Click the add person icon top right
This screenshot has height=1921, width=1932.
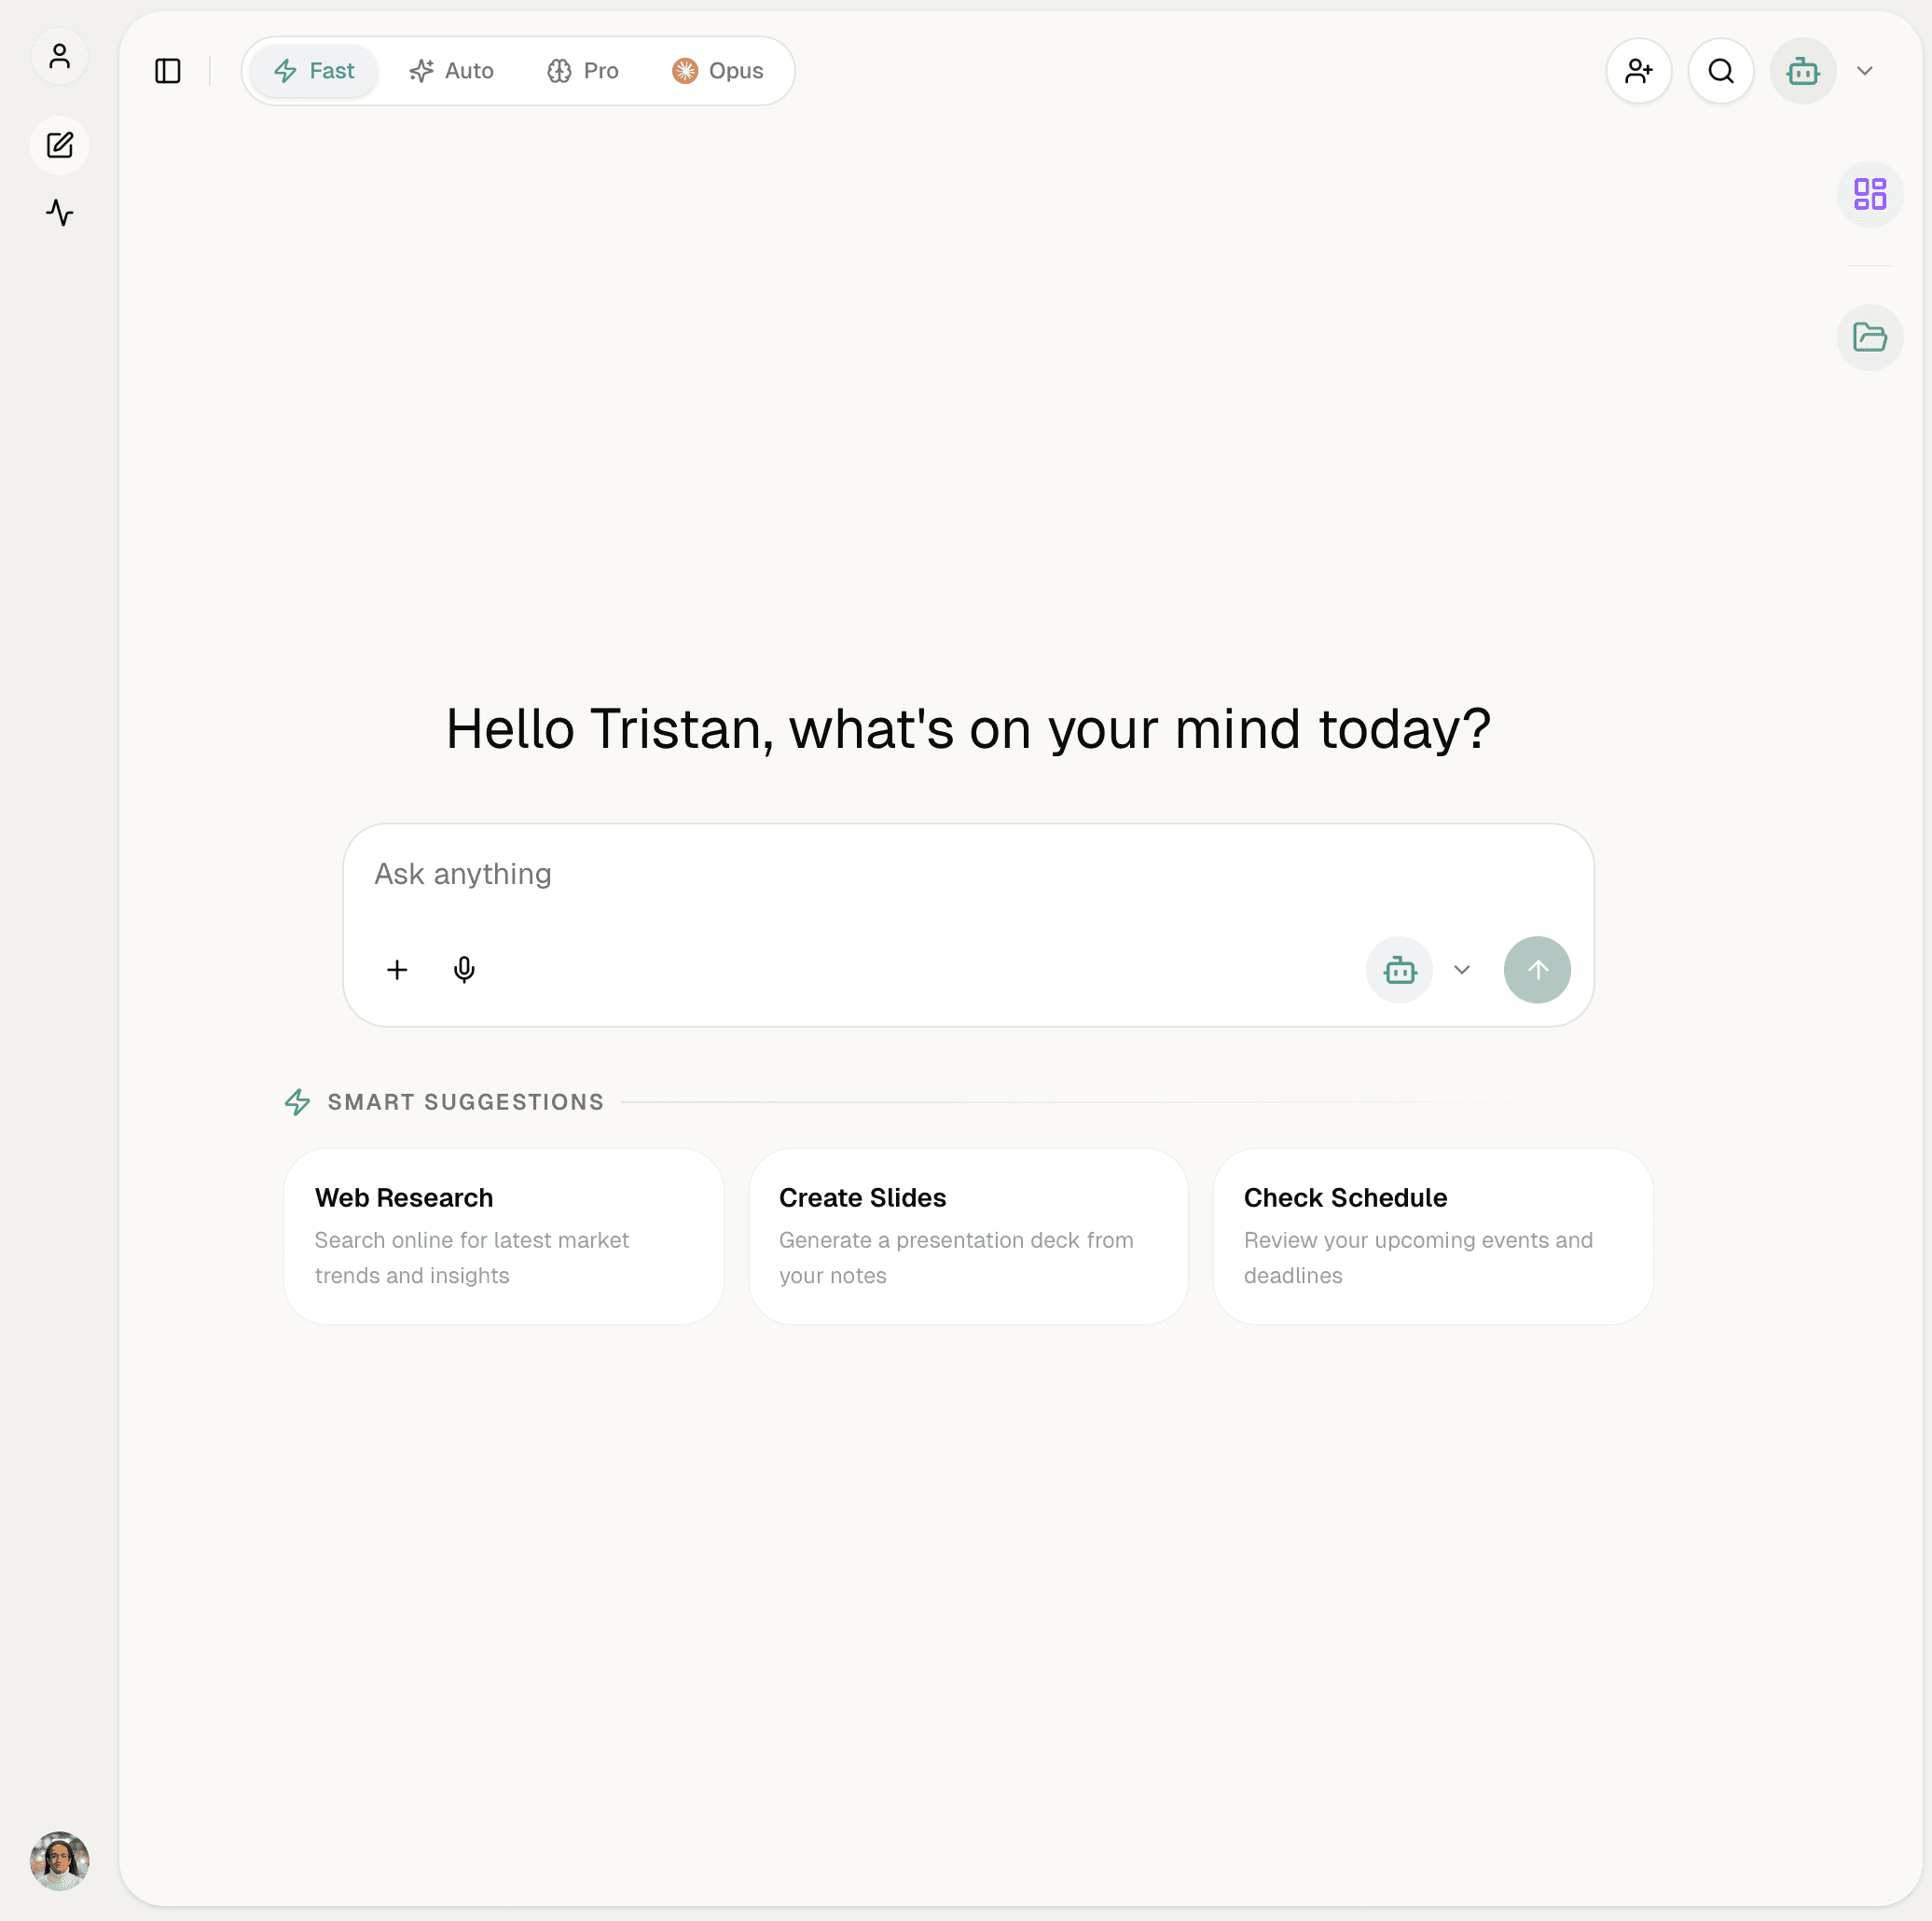coord(1638,71)
